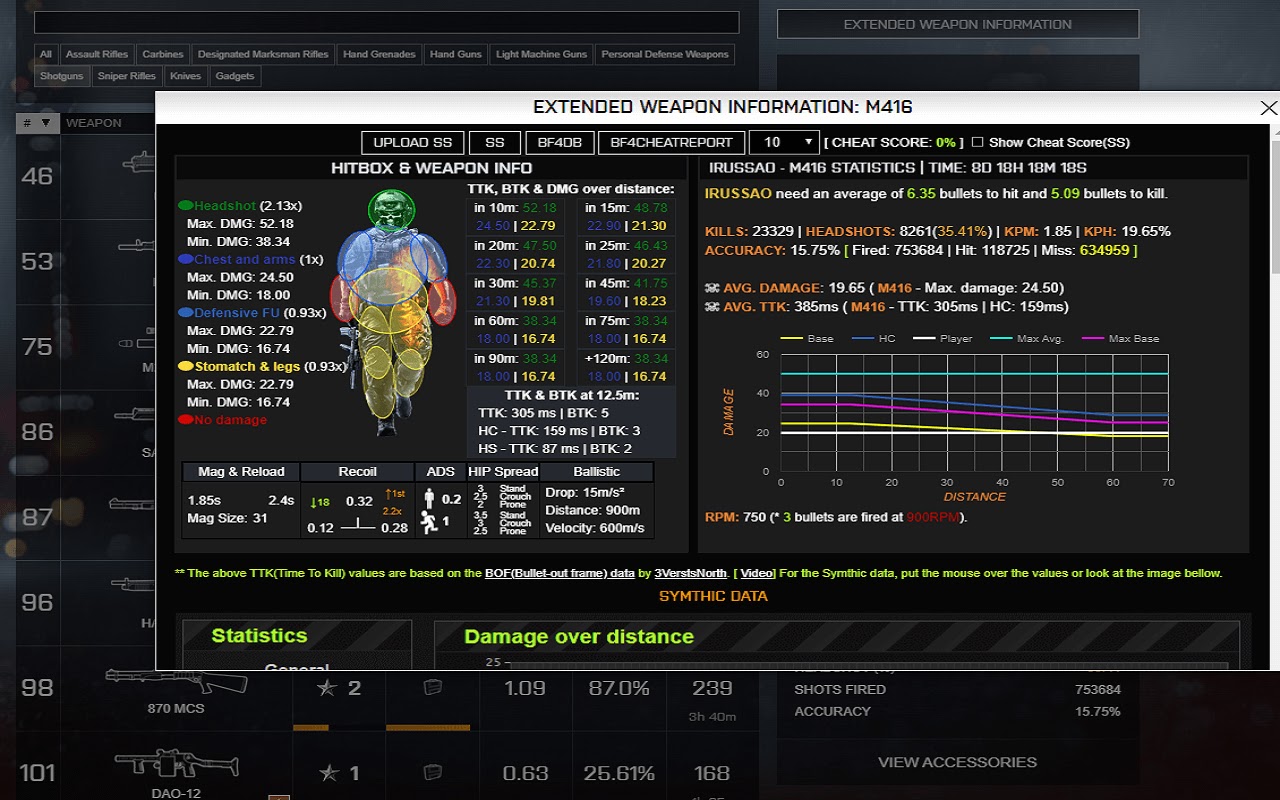Click the skull icon beside AVG. DAMAGE
This screenshot has width=1280, height=800.
712,289
